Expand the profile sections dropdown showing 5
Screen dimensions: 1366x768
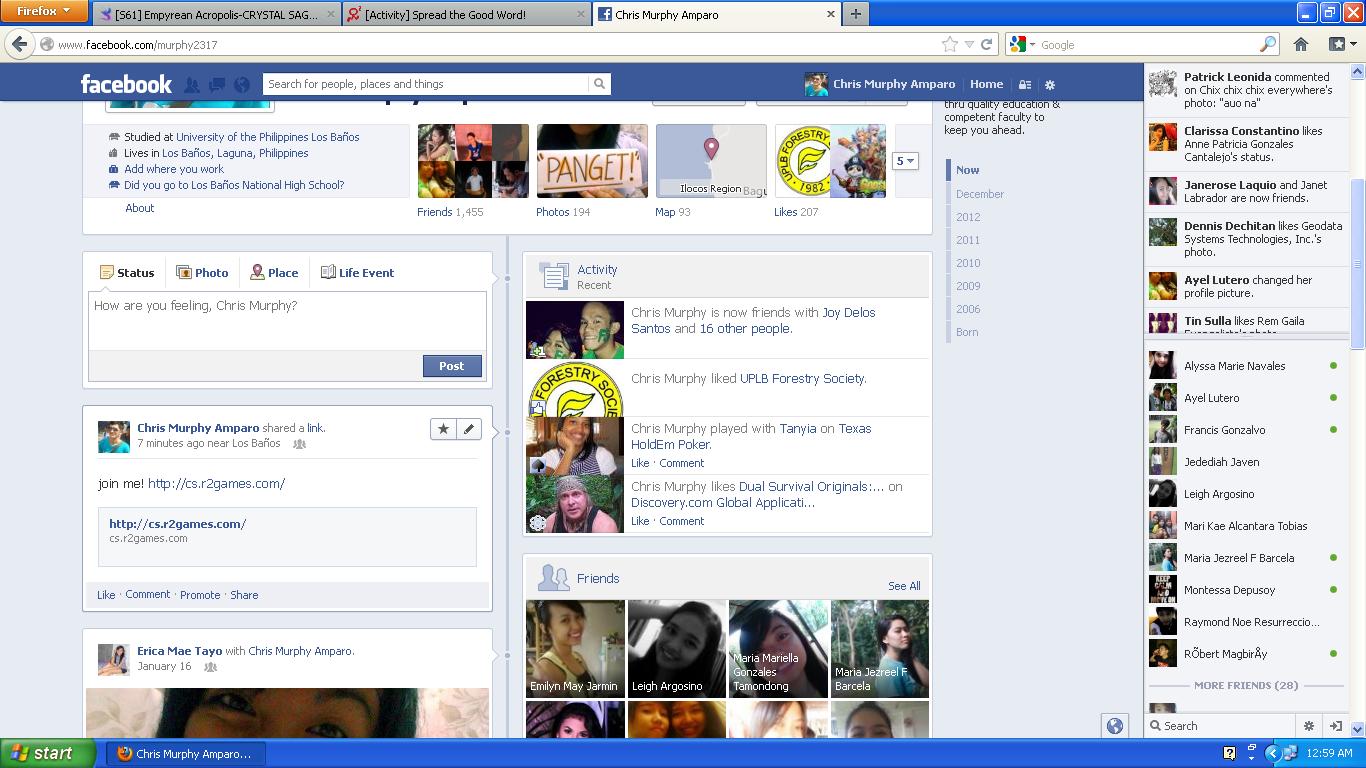point(905,161)
